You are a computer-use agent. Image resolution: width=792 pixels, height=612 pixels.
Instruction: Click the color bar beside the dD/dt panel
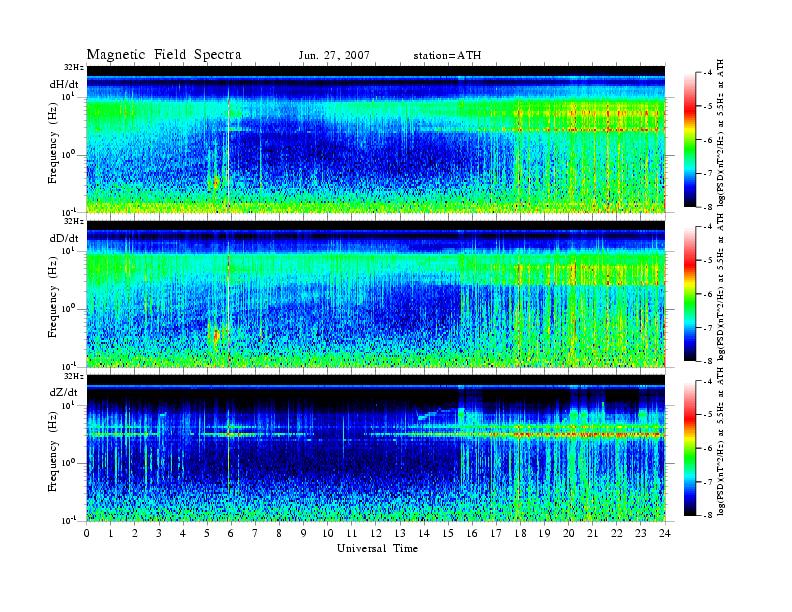click(x=689, y=294)
